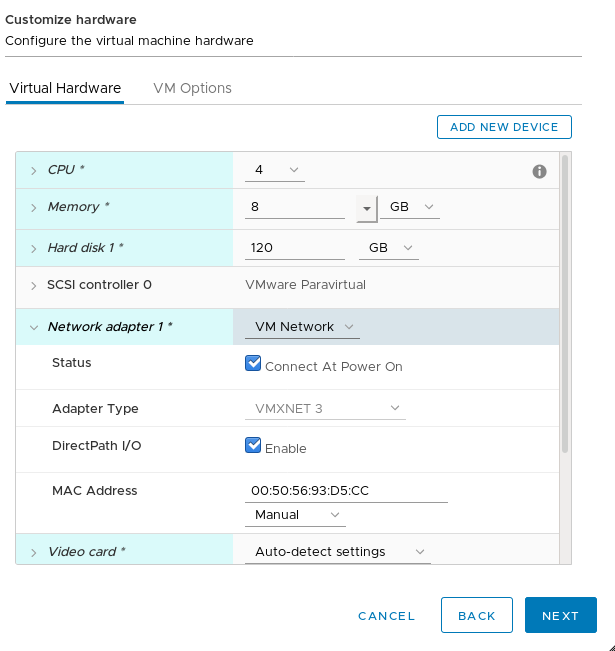
Task: Collapse the Network adapter 1 section
Action: coord(33,327)
